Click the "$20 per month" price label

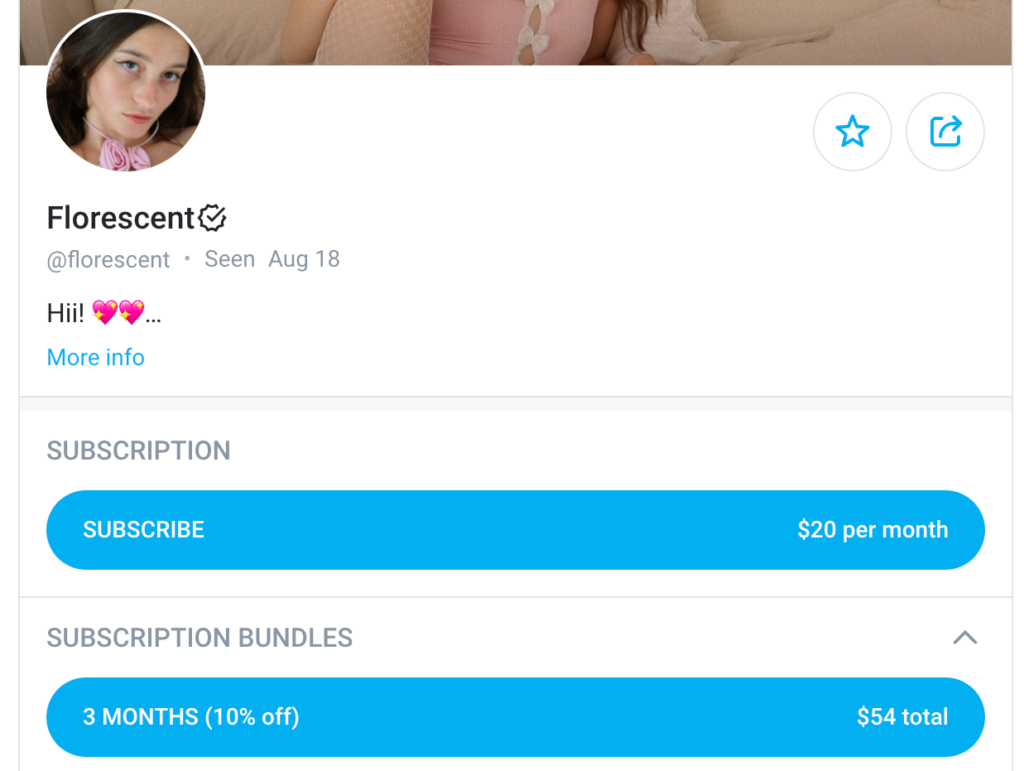tap(872, 530)
